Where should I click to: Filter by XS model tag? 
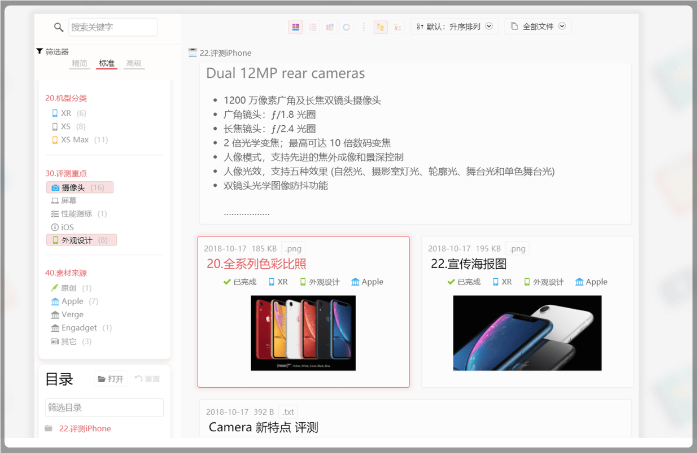[68, 127]
